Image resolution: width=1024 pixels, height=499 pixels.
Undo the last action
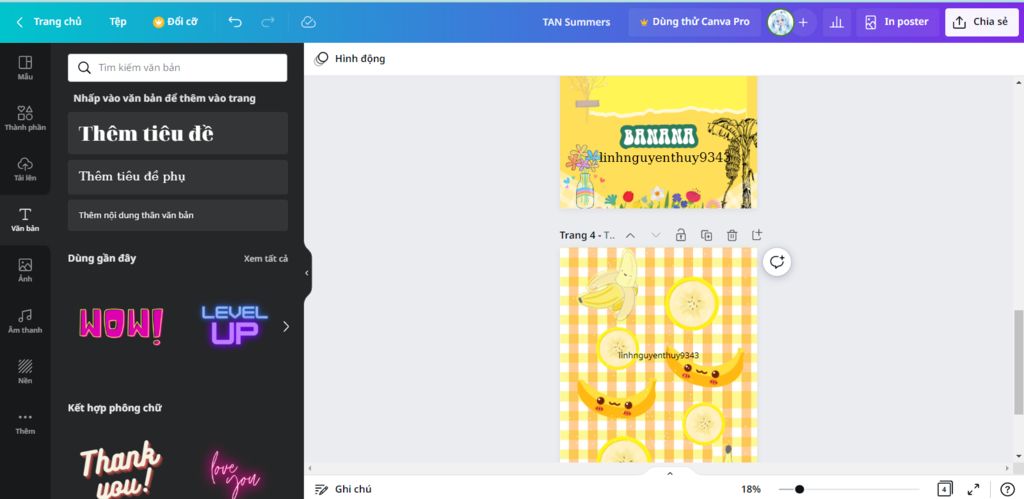click(x=235, y=22)
